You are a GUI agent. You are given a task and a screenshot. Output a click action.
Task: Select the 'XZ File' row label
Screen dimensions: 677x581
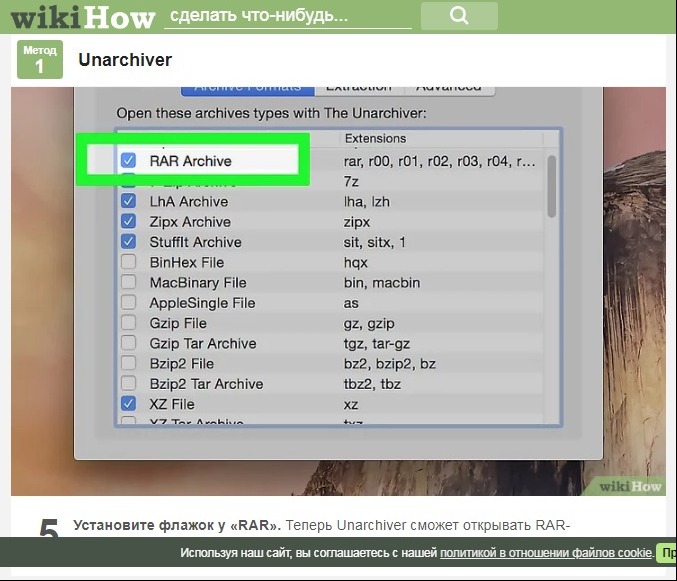[172, 404]
